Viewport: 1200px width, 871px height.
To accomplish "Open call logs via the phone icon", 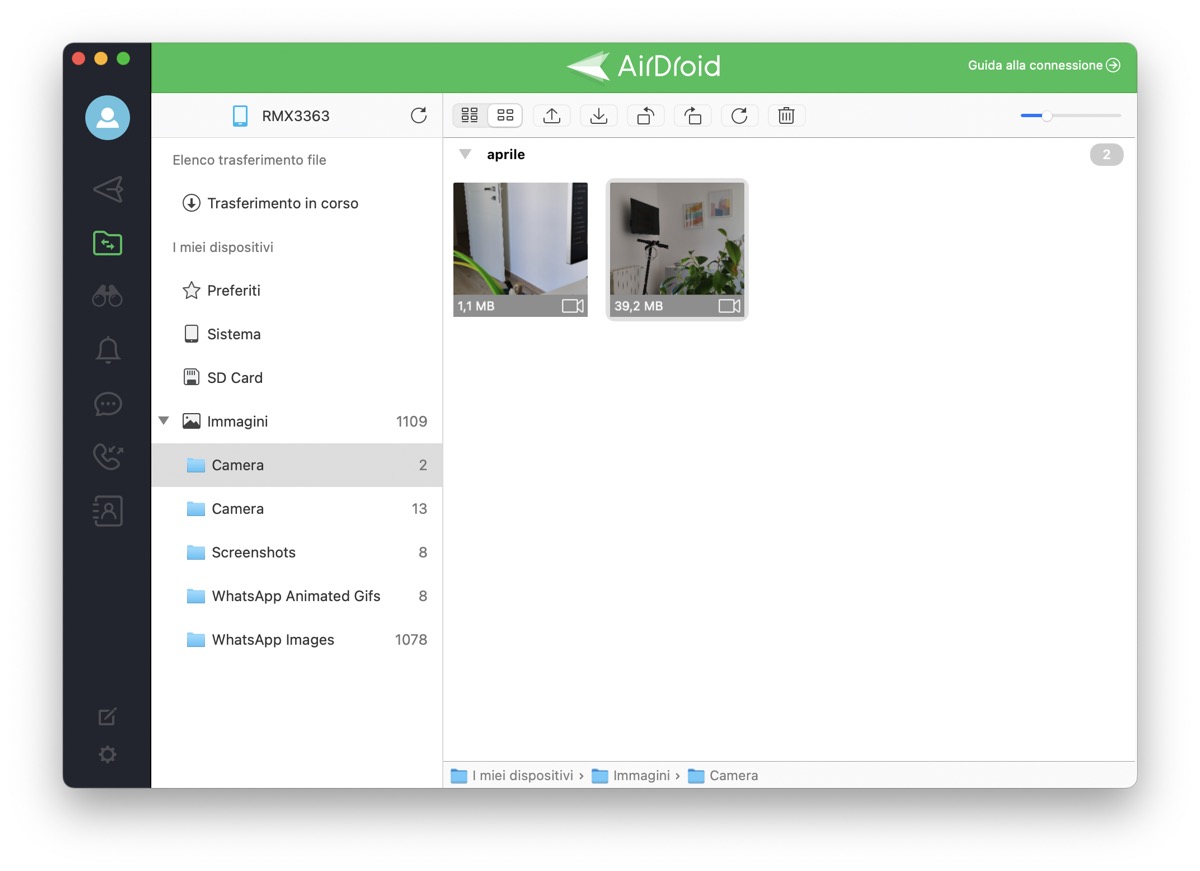I will 107,457.
